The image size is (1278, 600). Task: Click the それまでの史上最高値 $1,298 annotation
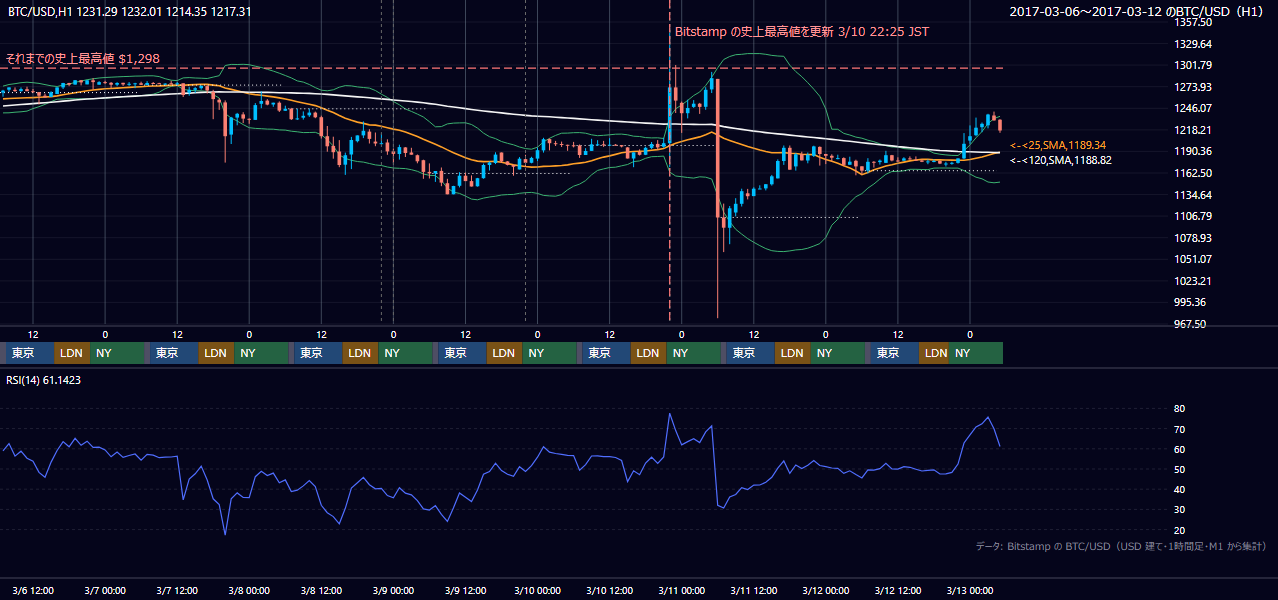[82, 59]
